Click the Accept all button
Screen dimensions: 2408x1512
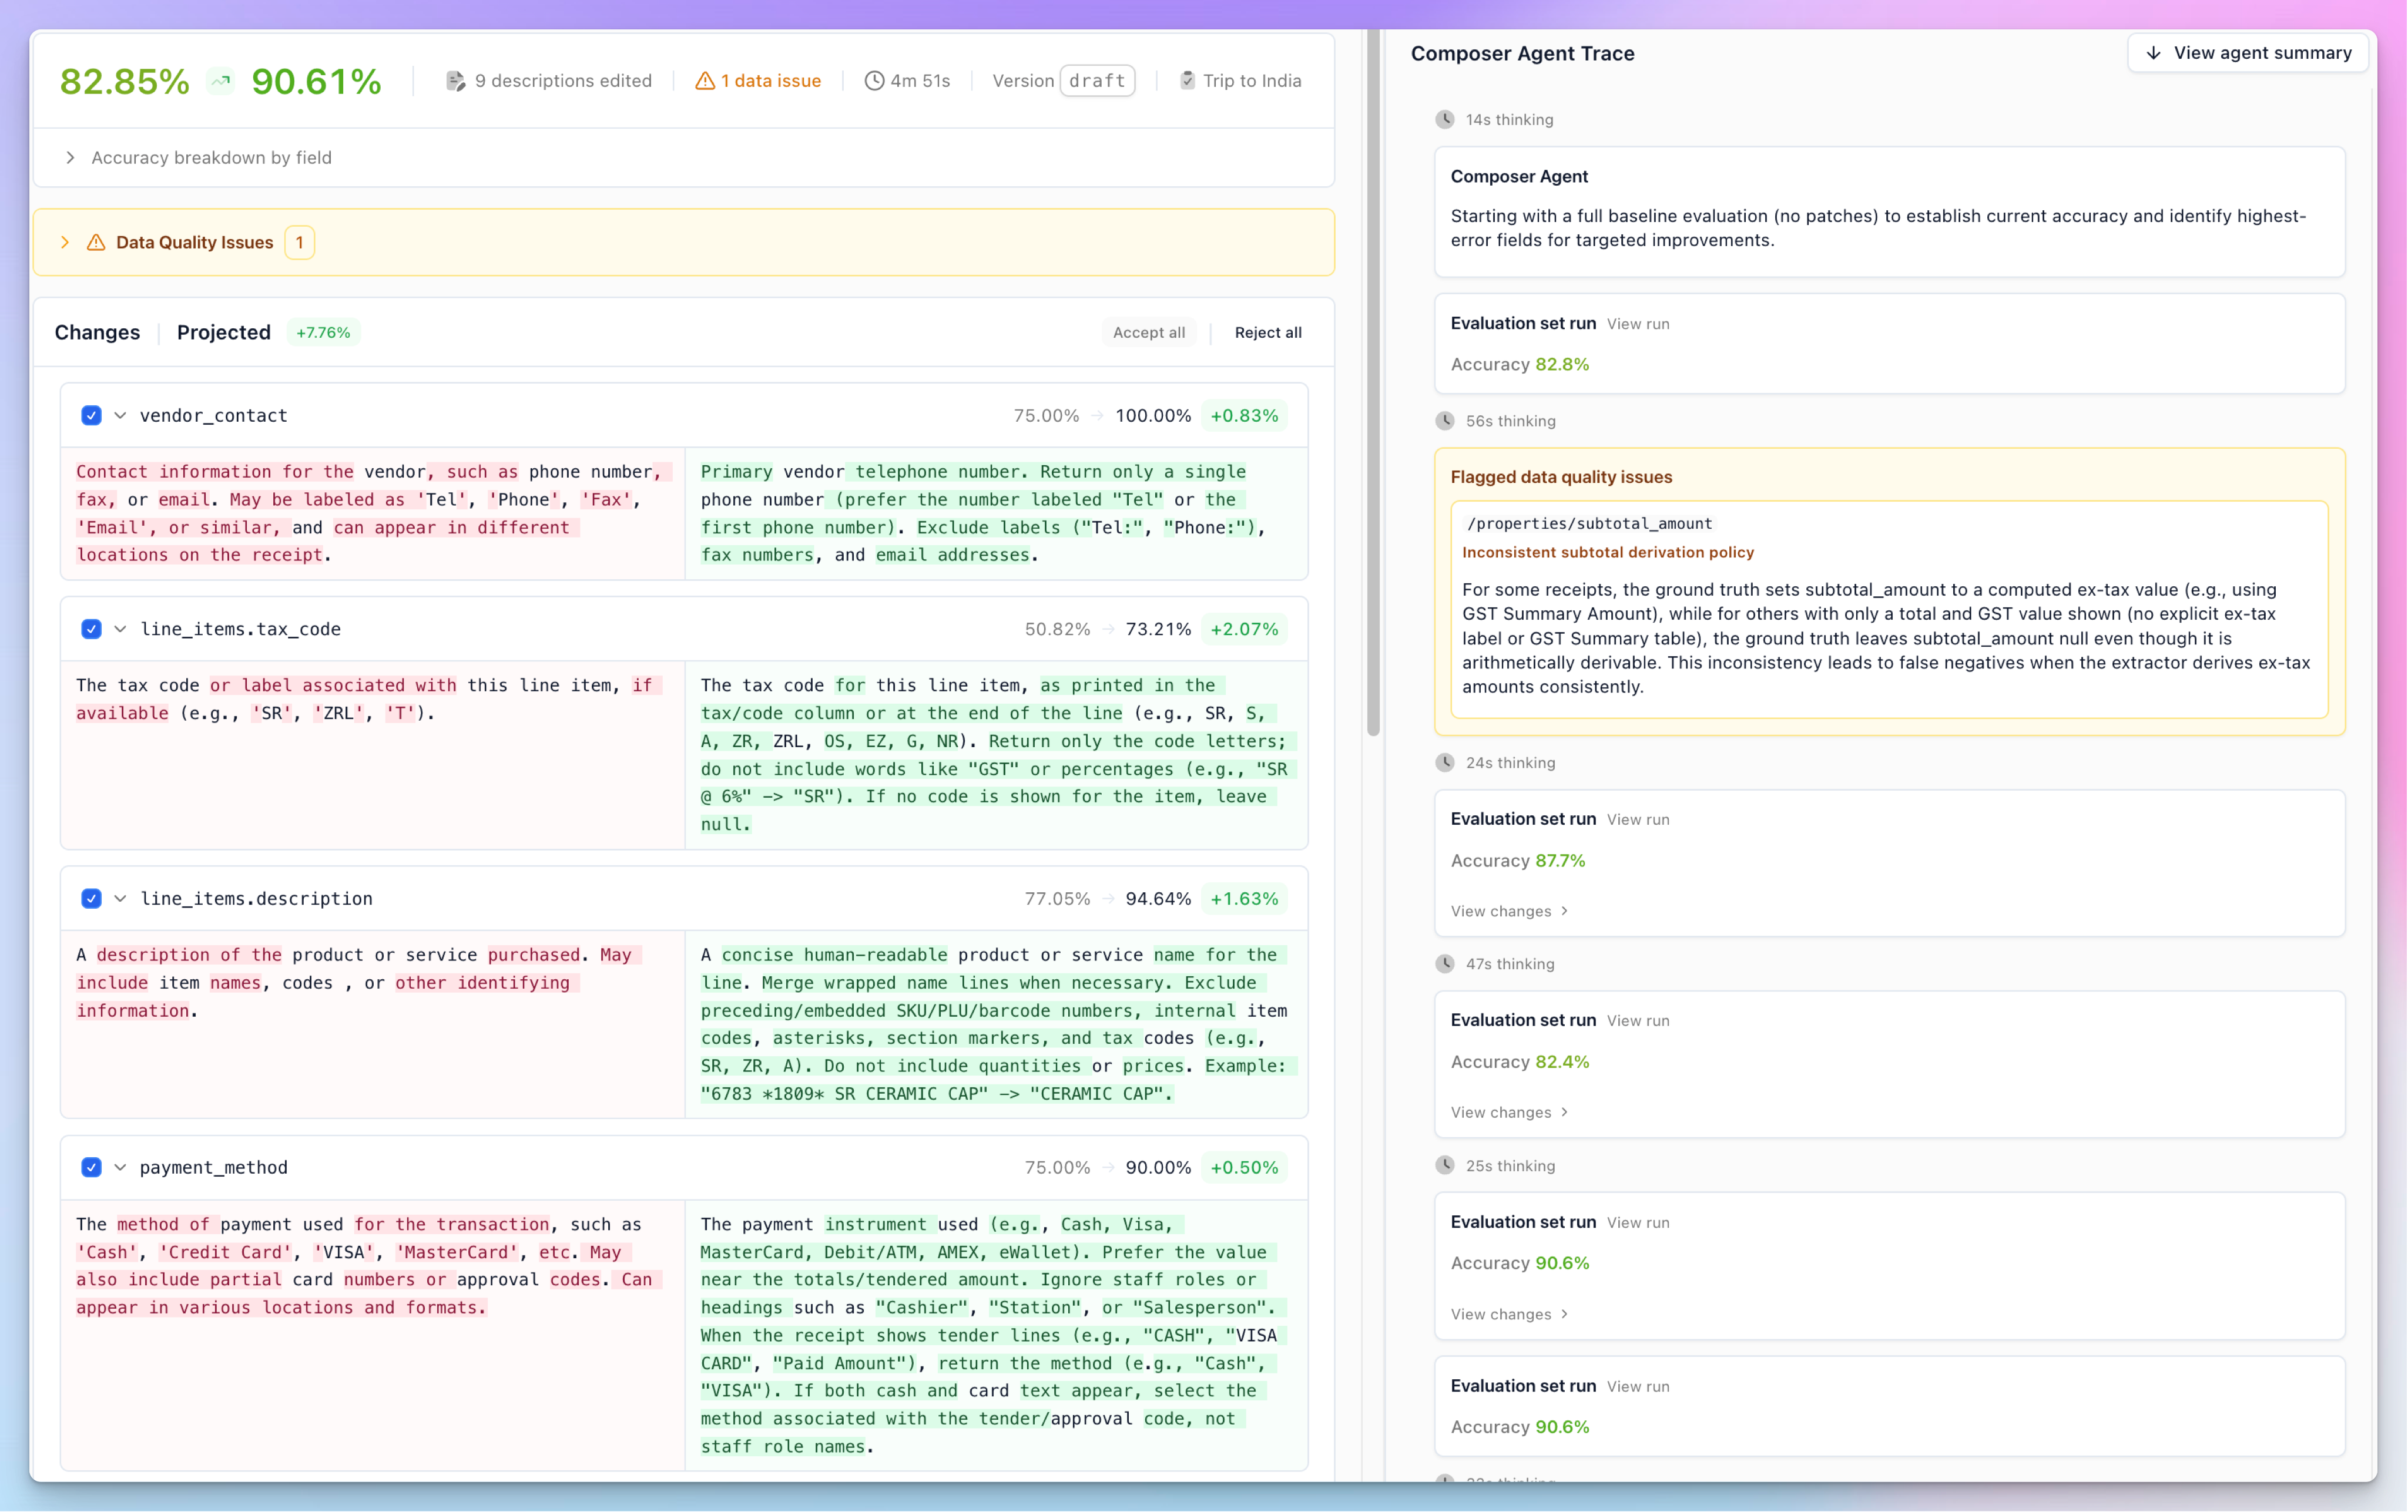pyautogui.click(x=1148, y=332)
